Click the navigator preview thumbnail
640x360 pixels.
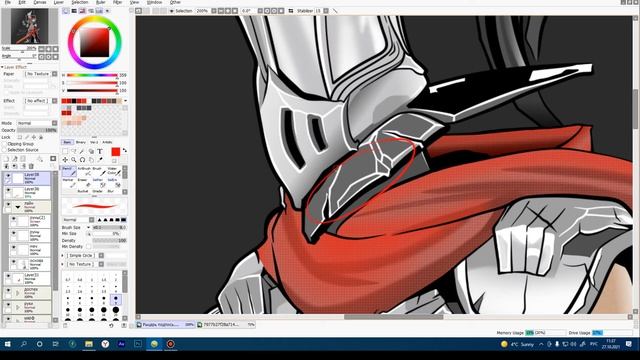tap(29, 27)
